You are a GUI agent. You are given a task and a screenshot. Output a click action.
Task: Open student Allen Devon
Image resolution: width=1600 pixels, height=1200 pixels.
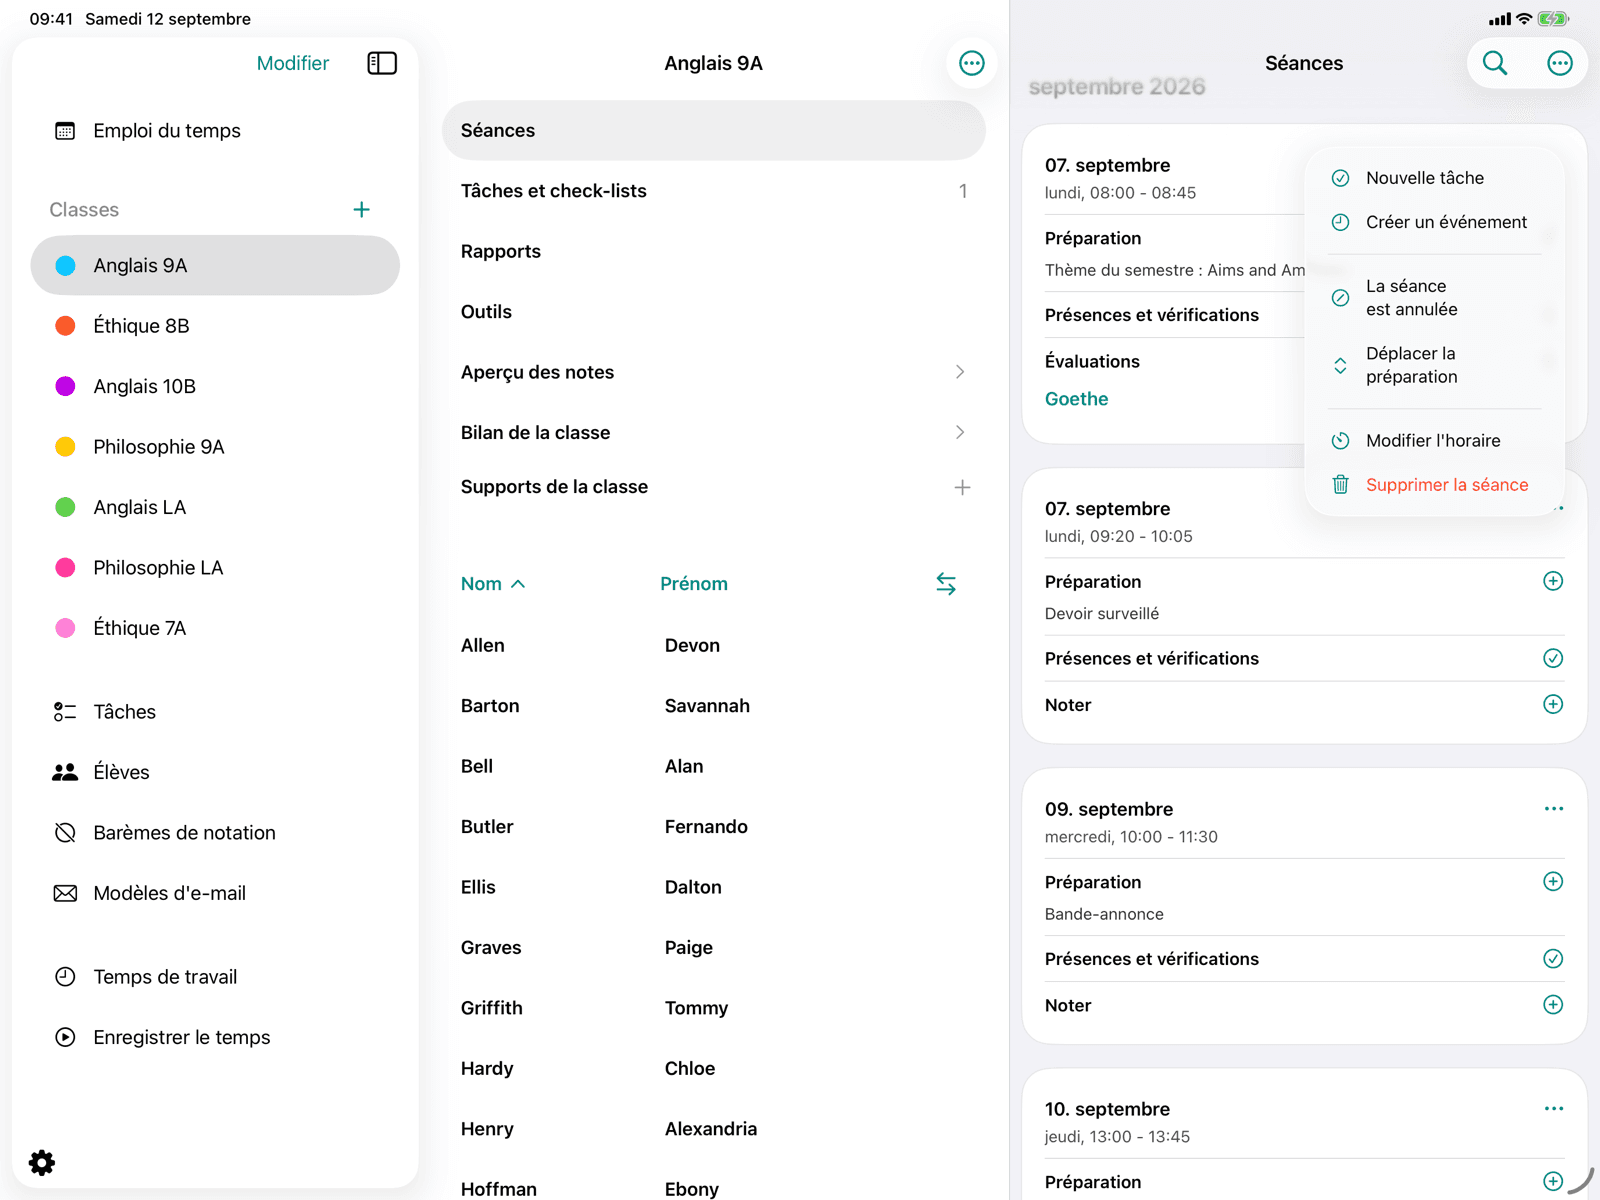tap(714, 646)
